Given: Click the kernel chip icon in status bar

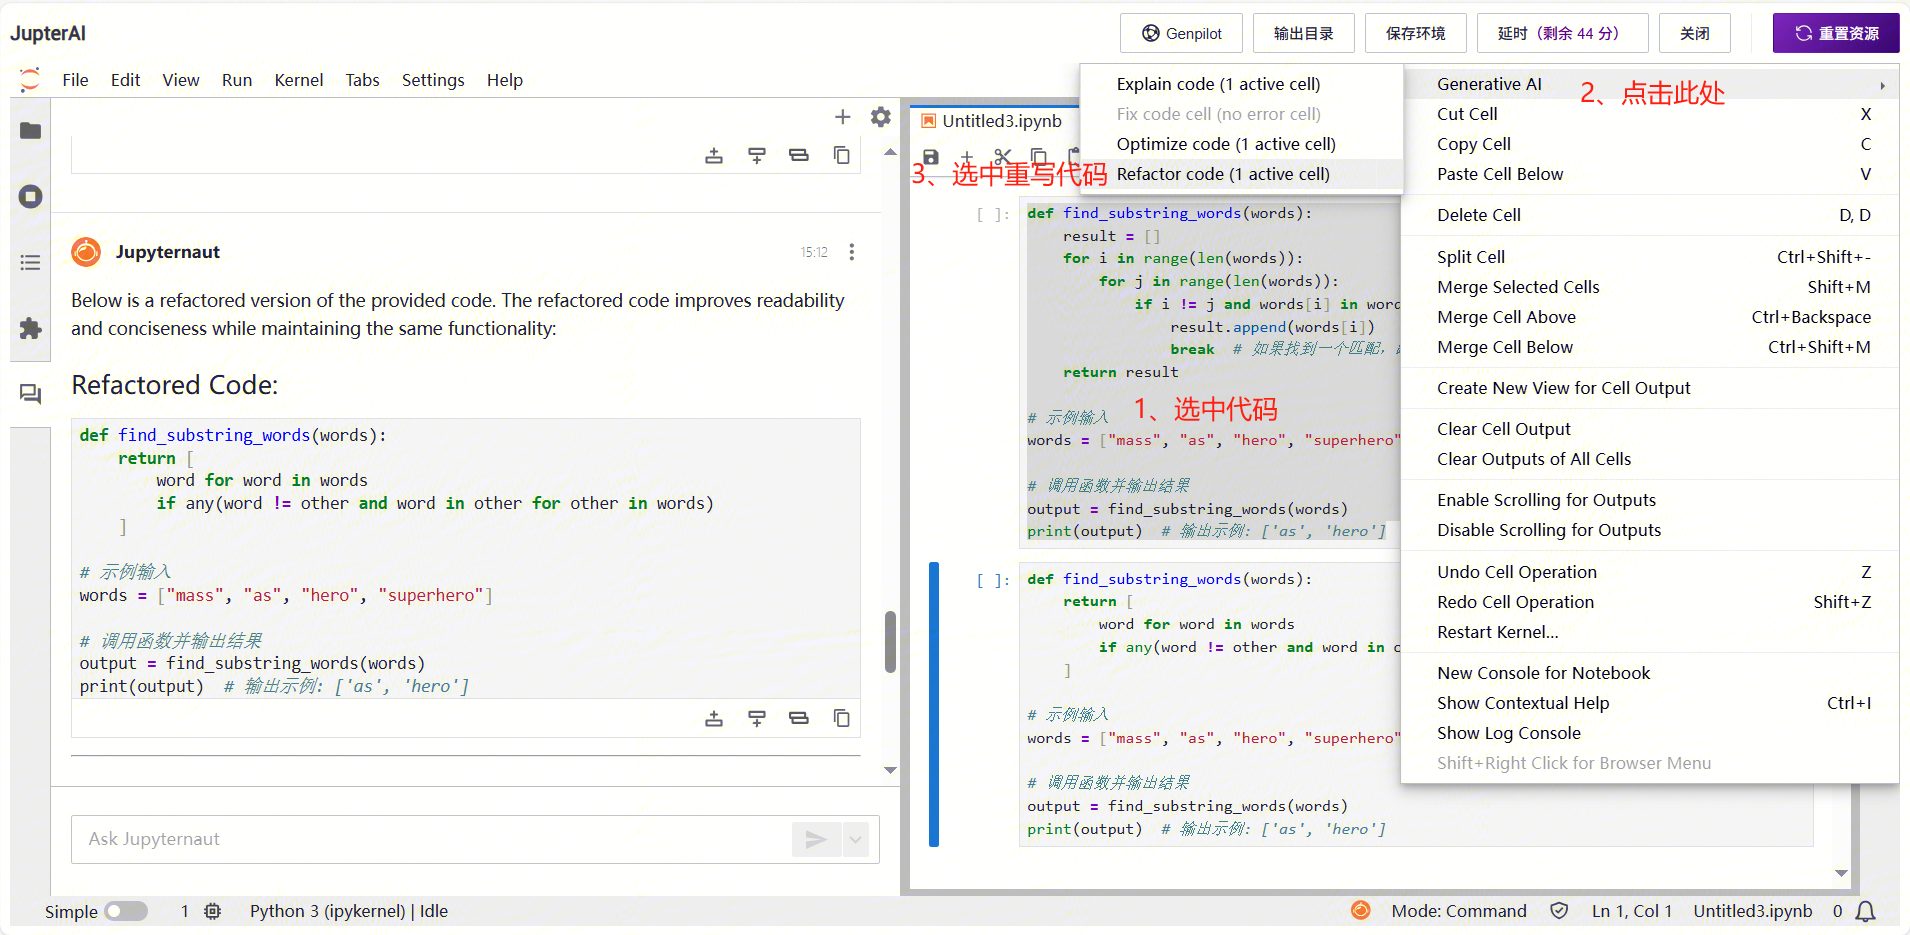Looking at the screenshot, I should (x=212, y=911).
